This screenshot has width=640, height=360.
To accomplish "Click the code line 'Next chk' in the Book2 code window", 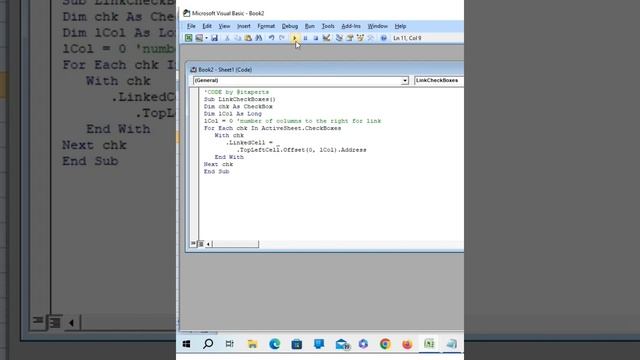I will pos(218,164).
